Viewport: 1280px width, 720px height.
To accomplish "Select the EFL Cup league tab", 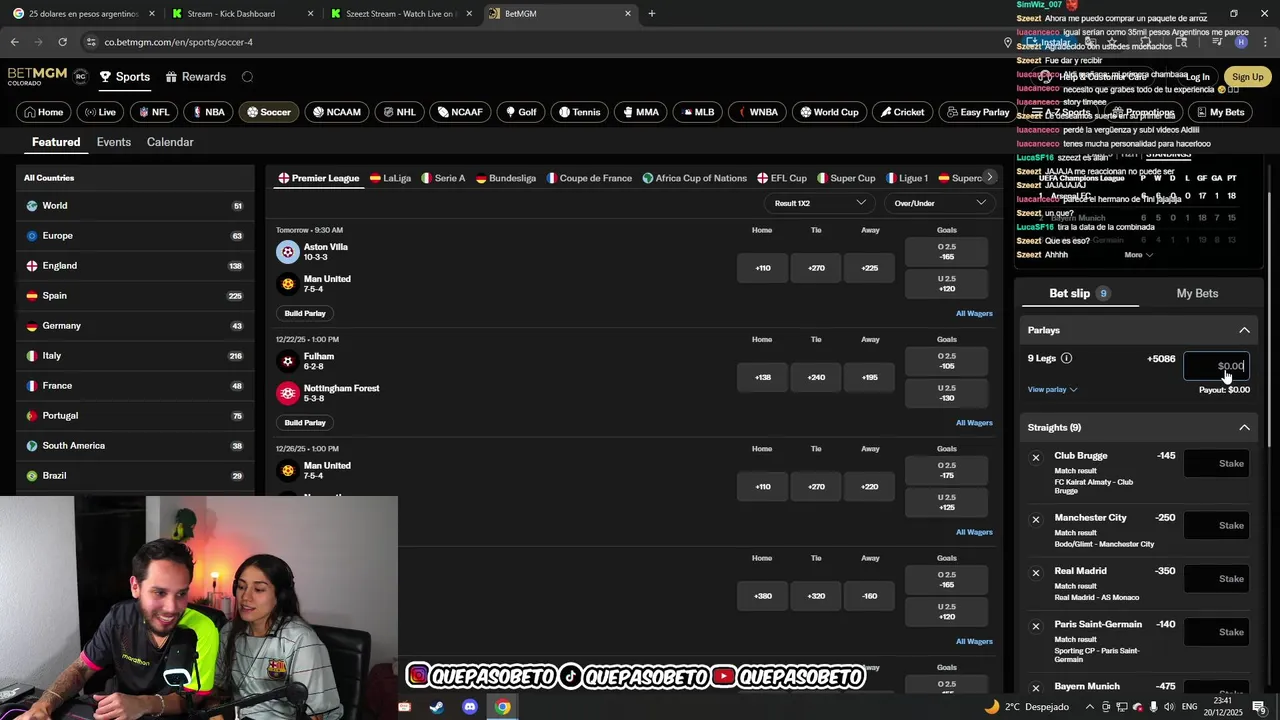I will click(x=782, y=178).
